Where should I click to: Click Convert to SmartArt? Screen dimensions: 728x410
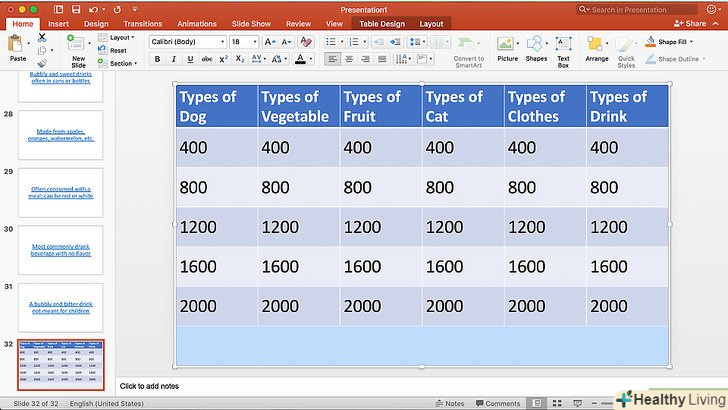(x=468, y=48)
